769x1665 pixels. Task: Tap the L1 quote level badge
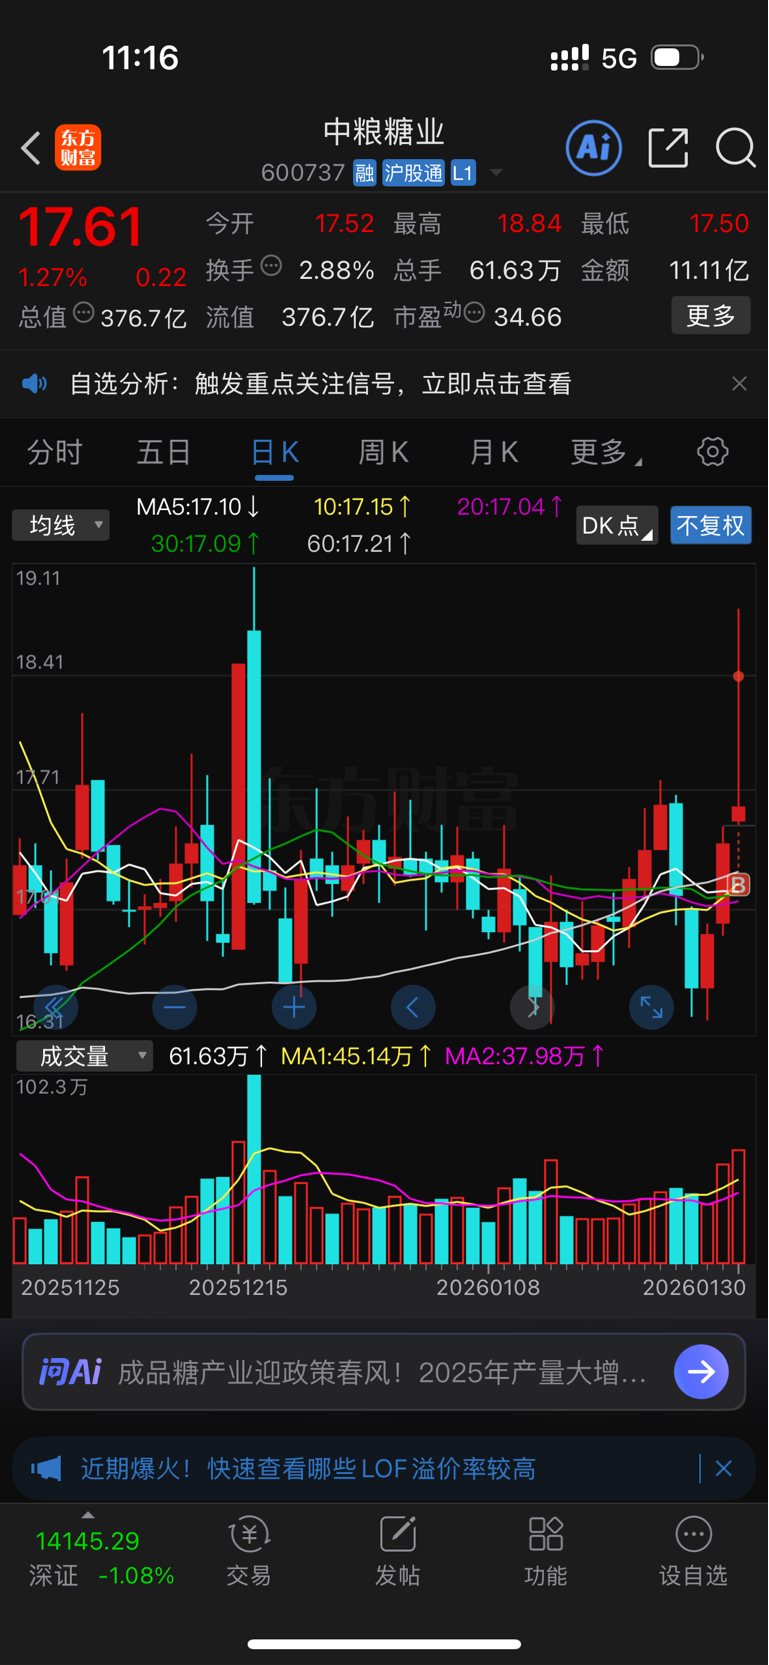[462, 173]
